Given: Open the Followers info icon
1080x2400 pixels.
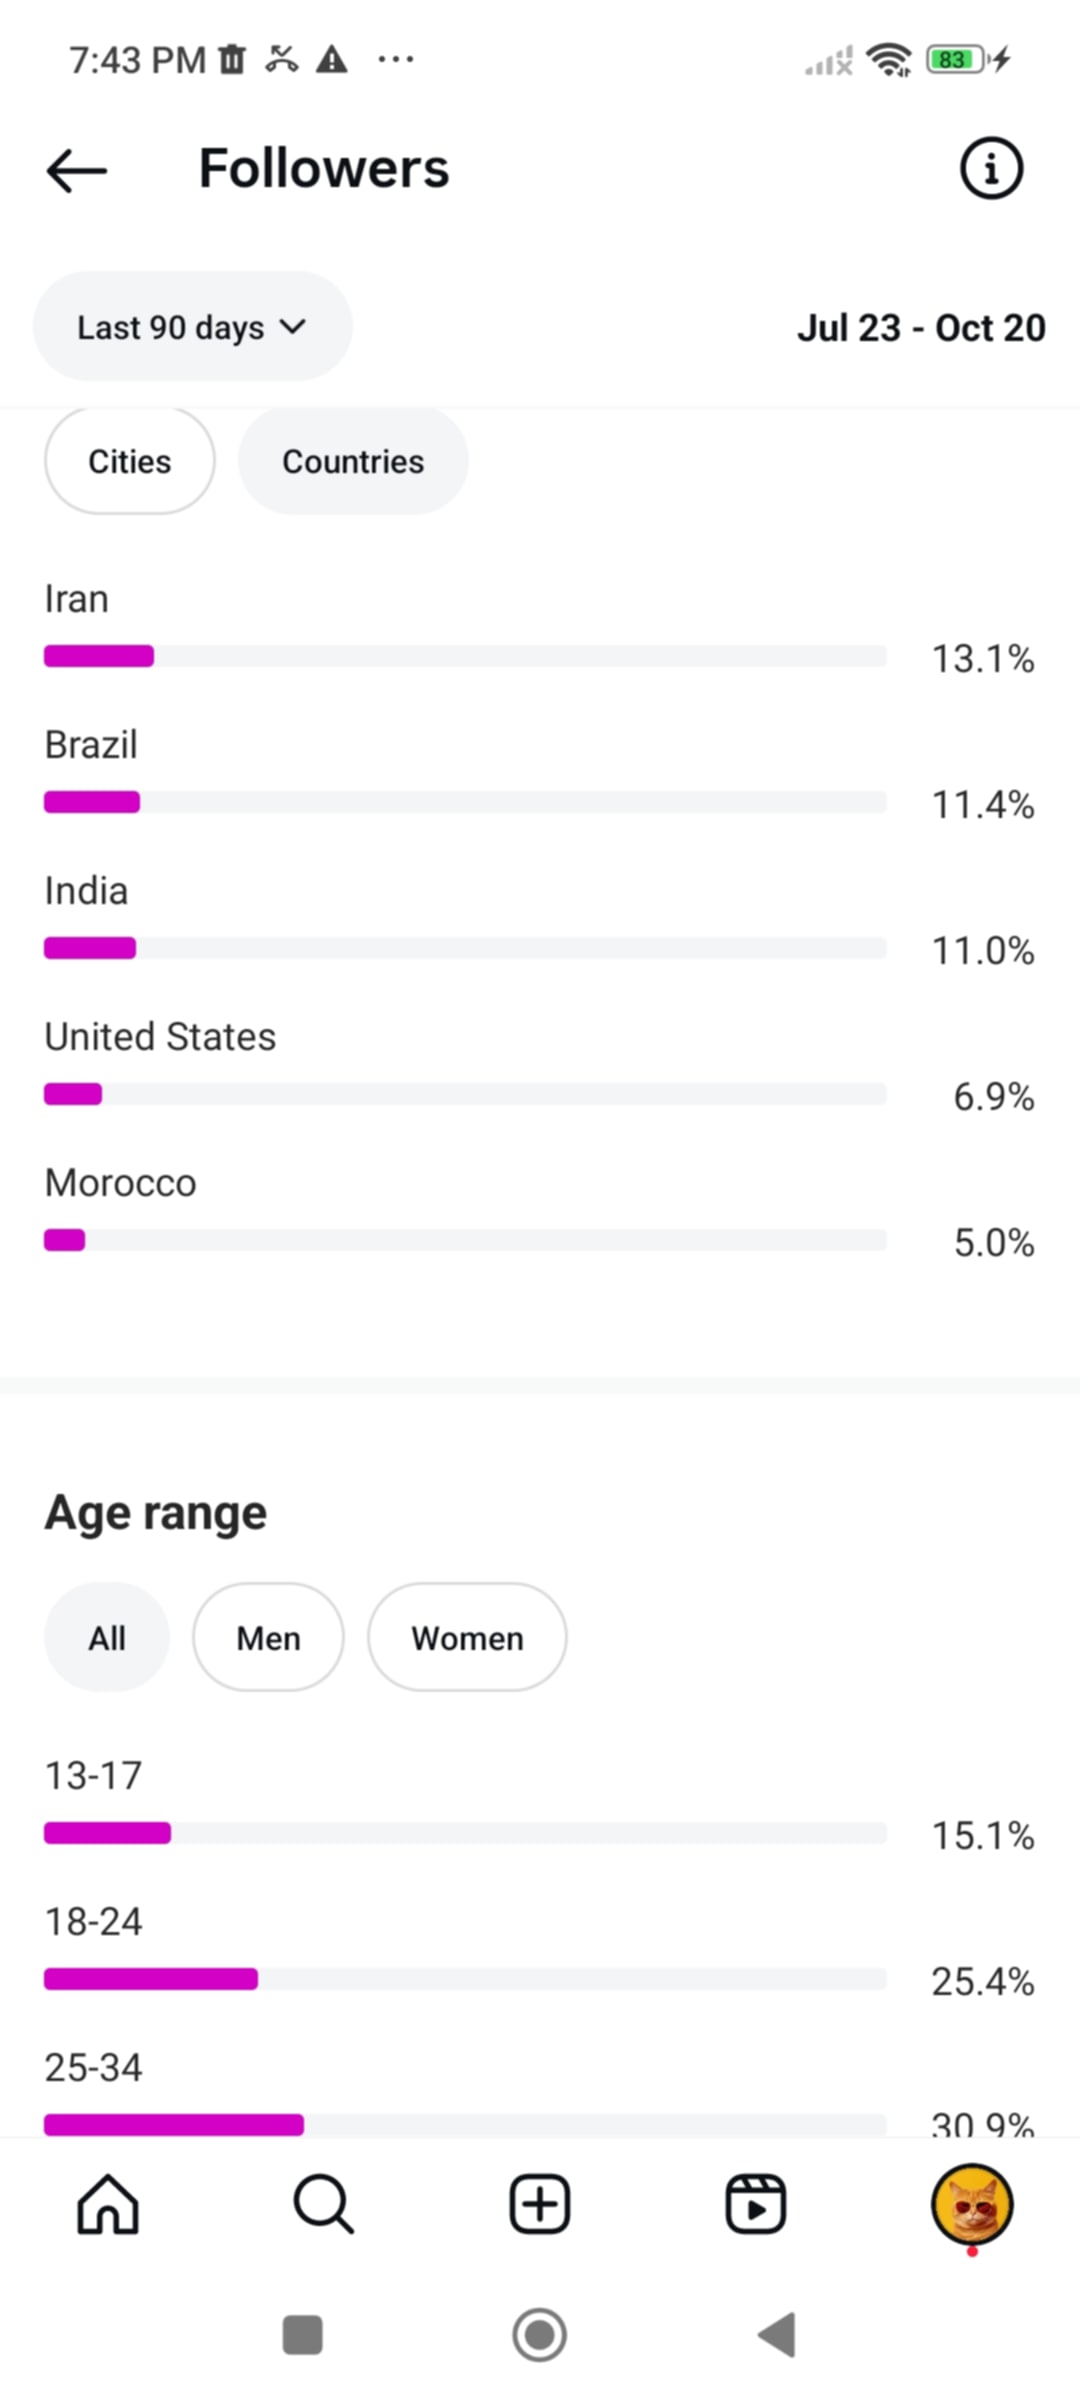Looking at the screenshot, I should click(991, 168).
